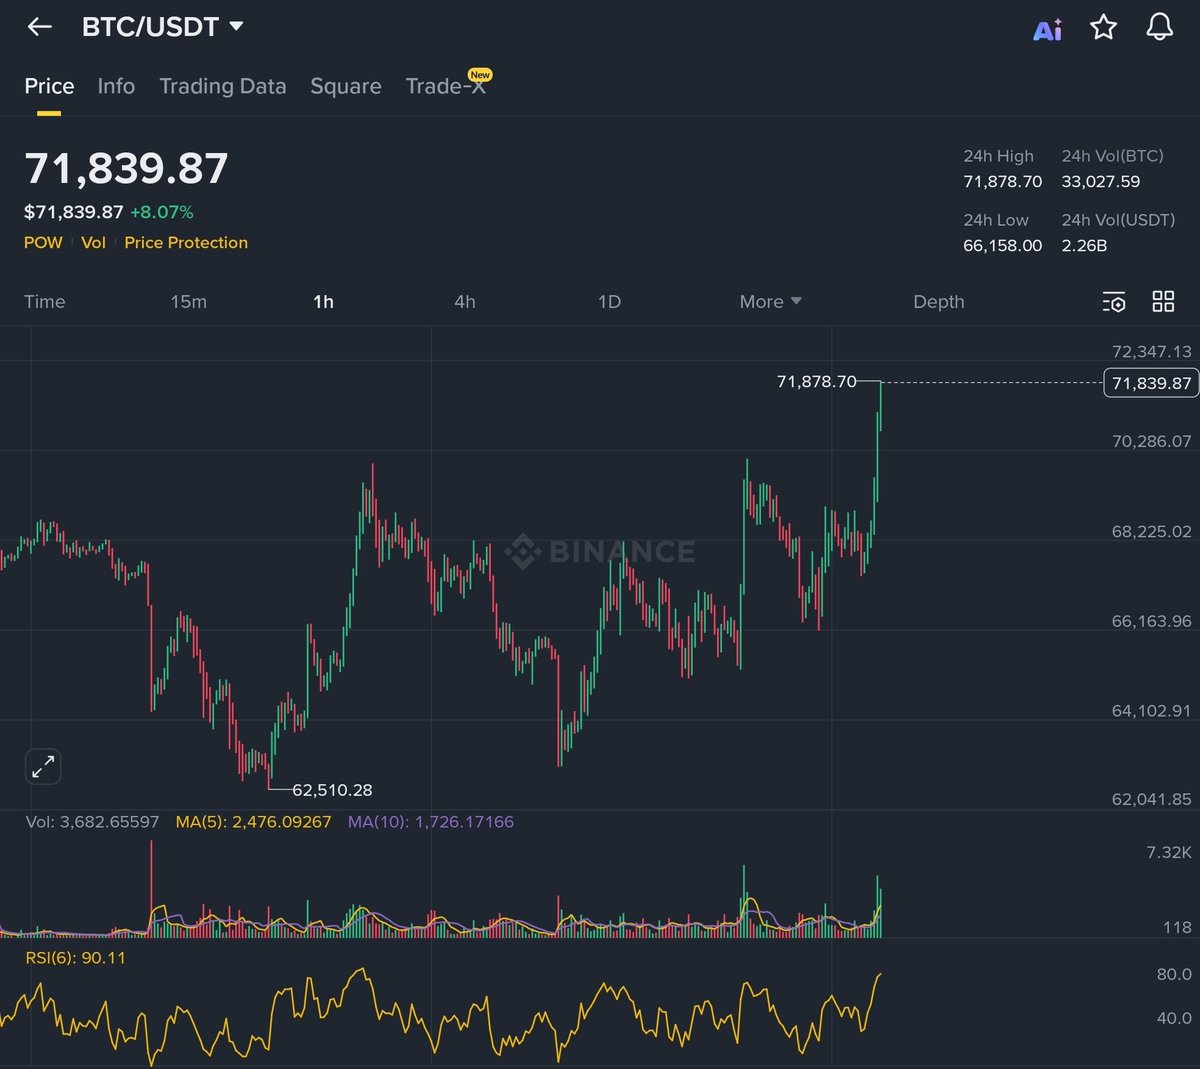
Task: Tap the chart high label 71,878.70
Action: tap(817, 381)
